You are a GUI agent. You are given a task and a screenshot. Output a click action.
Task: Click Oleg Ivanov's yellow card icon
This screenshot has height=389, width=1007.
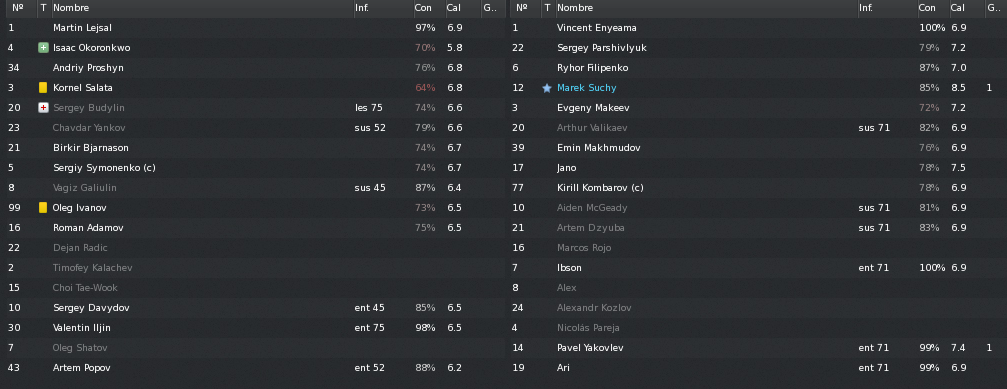[x=43, y=207]
